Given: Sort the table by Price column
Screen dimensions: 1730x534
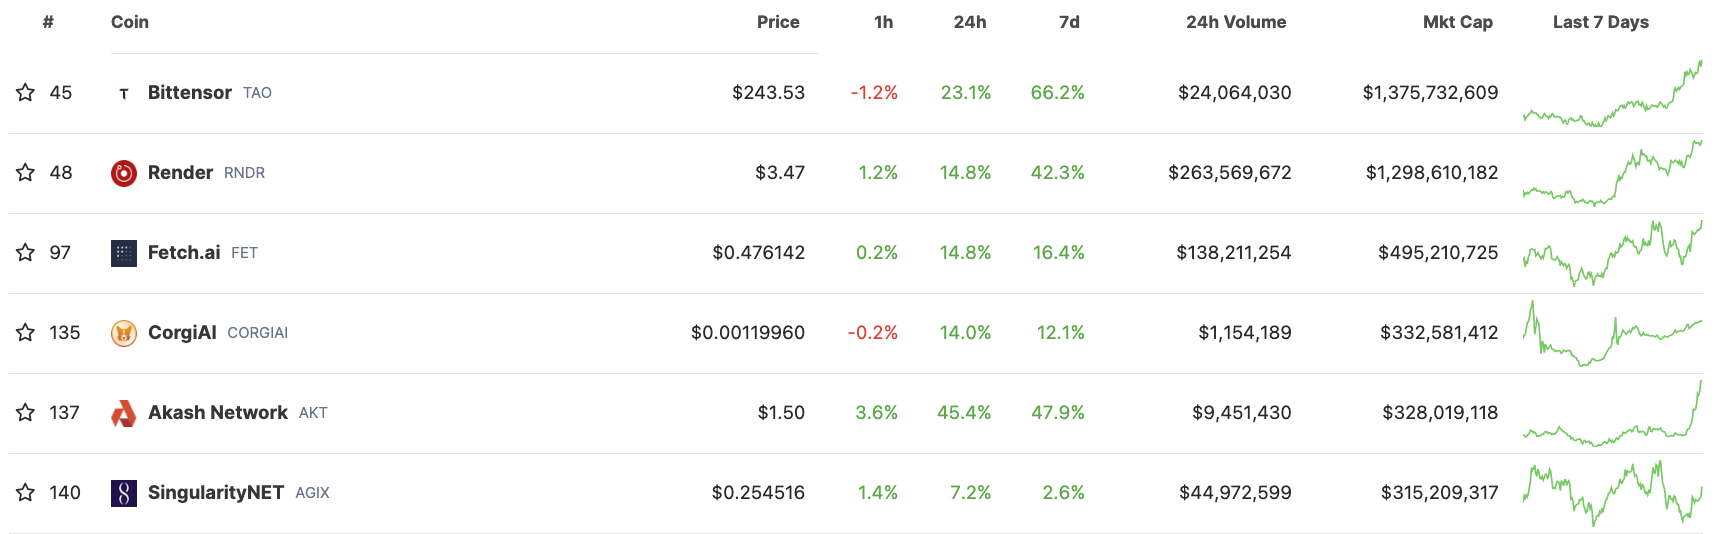Looking at the screenshot, I should [x=778, y=22].
